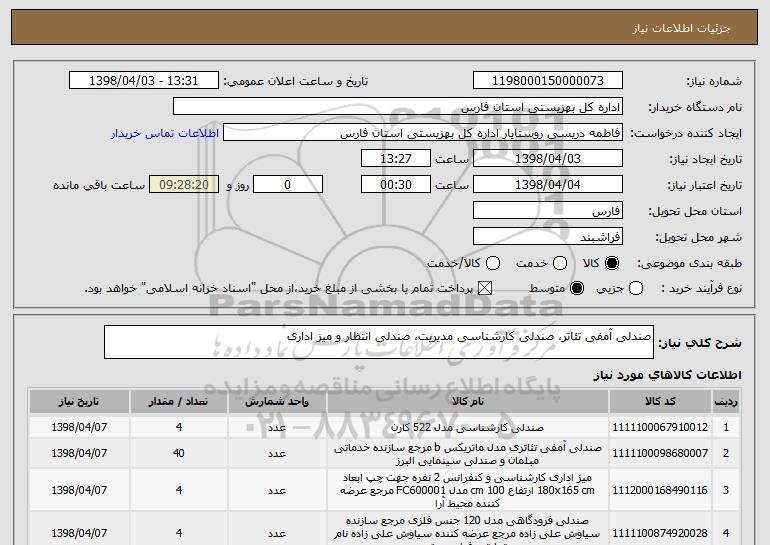Screen dimensions: 770x545
Task: Click the کد کالا column header
Action: click(660, 402)
